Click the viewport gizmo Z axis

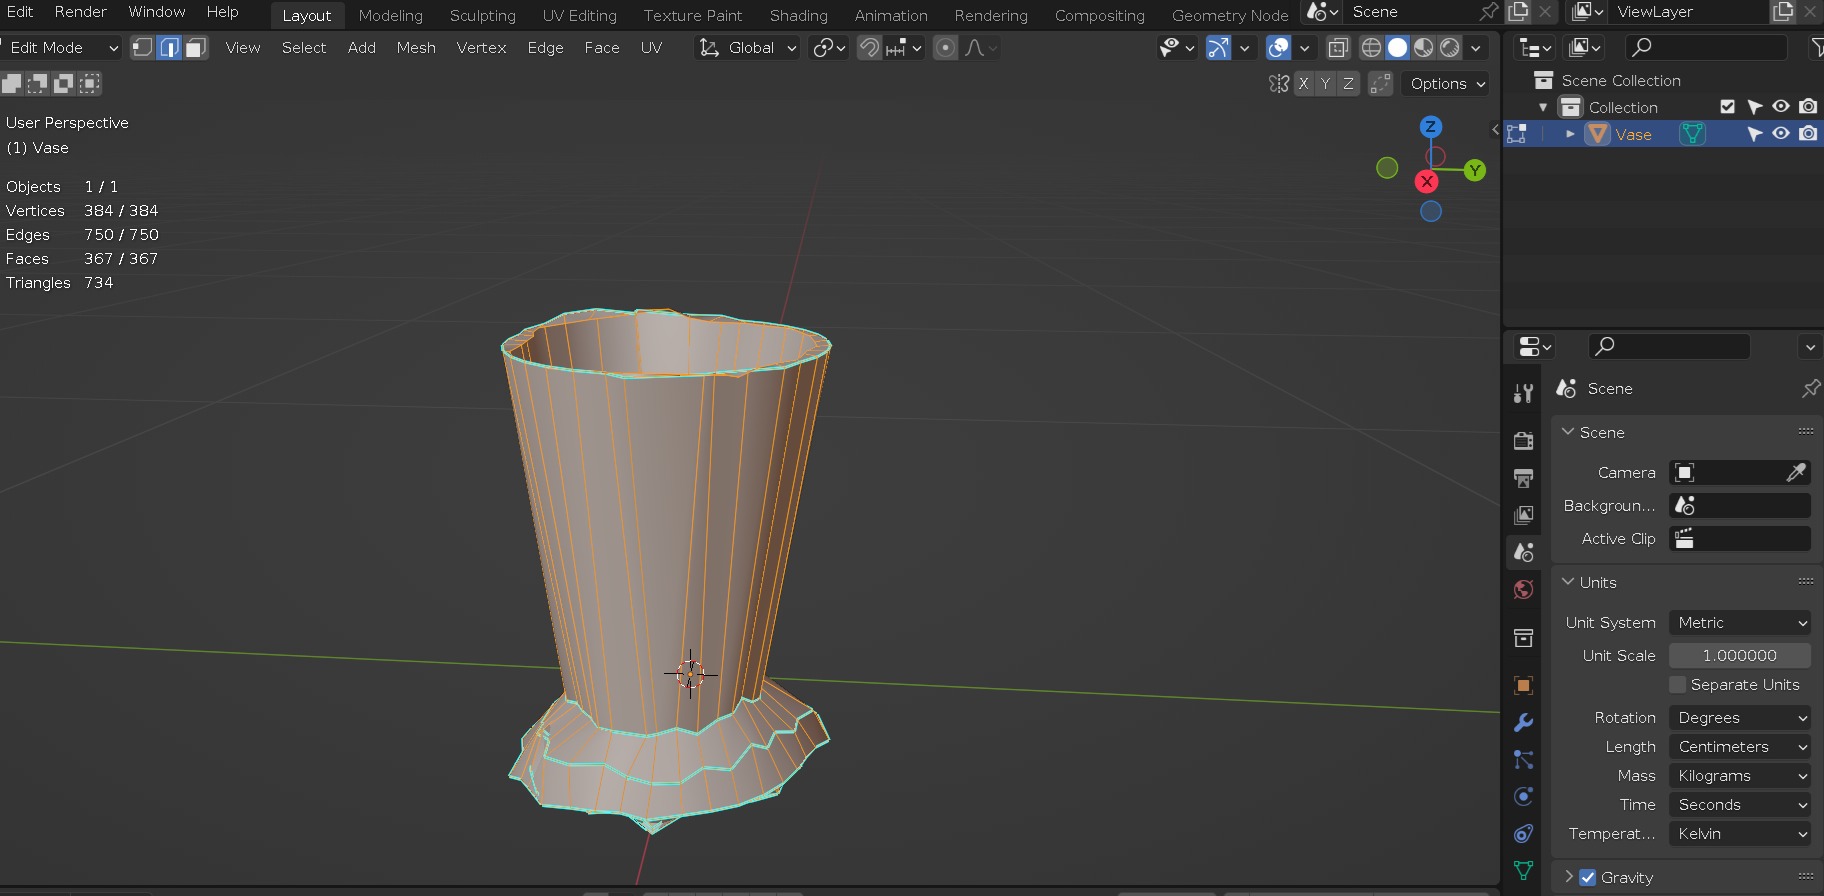[1431, 127]
